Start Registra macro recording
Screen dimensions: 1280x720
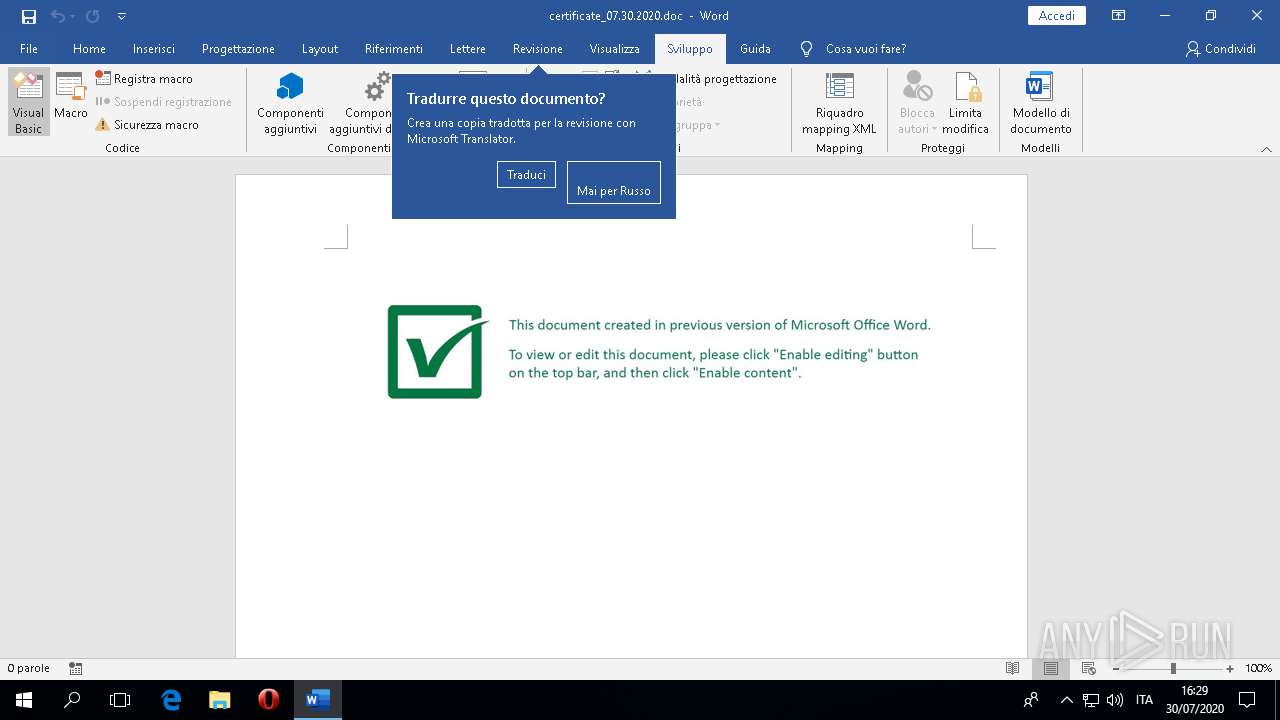pos(144,78)
